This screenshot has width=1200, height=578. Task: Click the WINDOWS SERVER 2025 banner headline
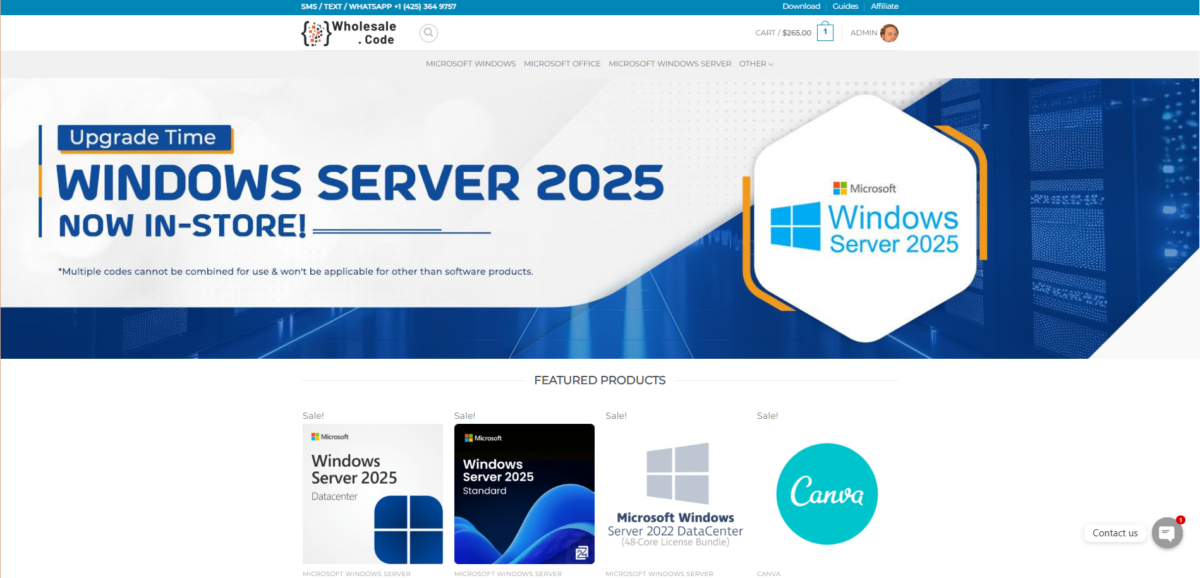tap(360, 182)
